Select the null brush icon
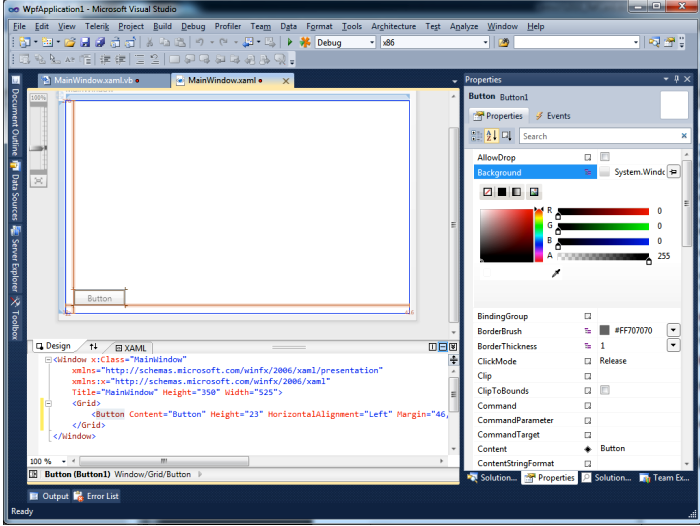 point(487,192)
